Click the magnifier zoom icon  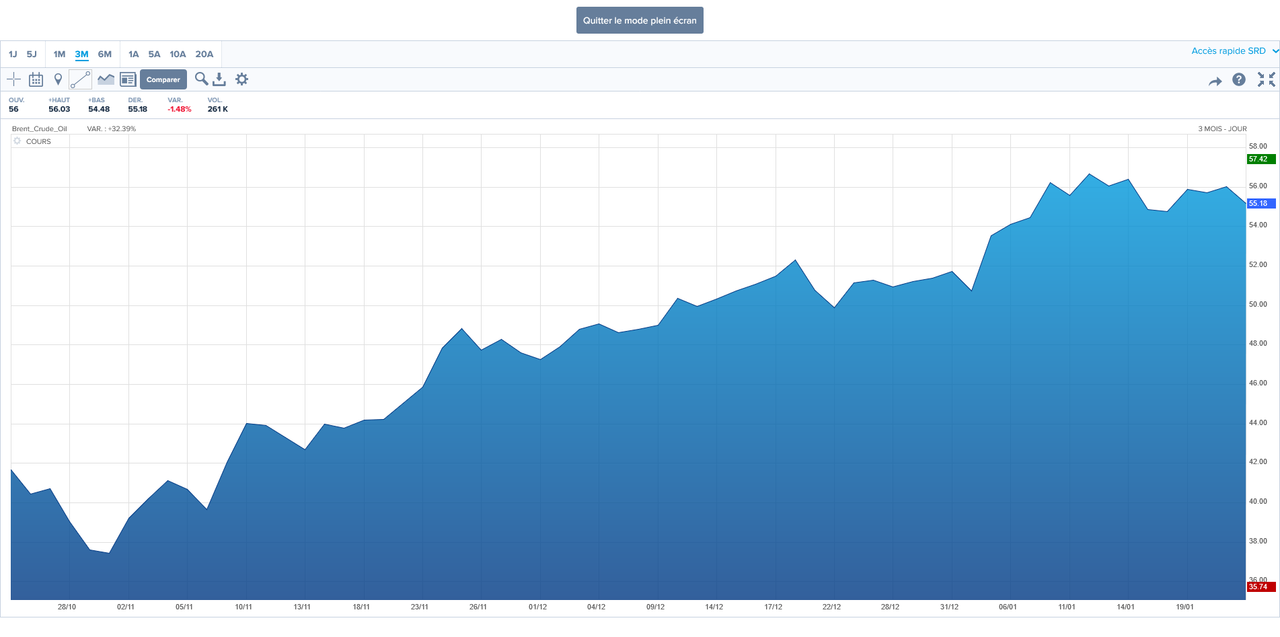click(x=201, y=79)
